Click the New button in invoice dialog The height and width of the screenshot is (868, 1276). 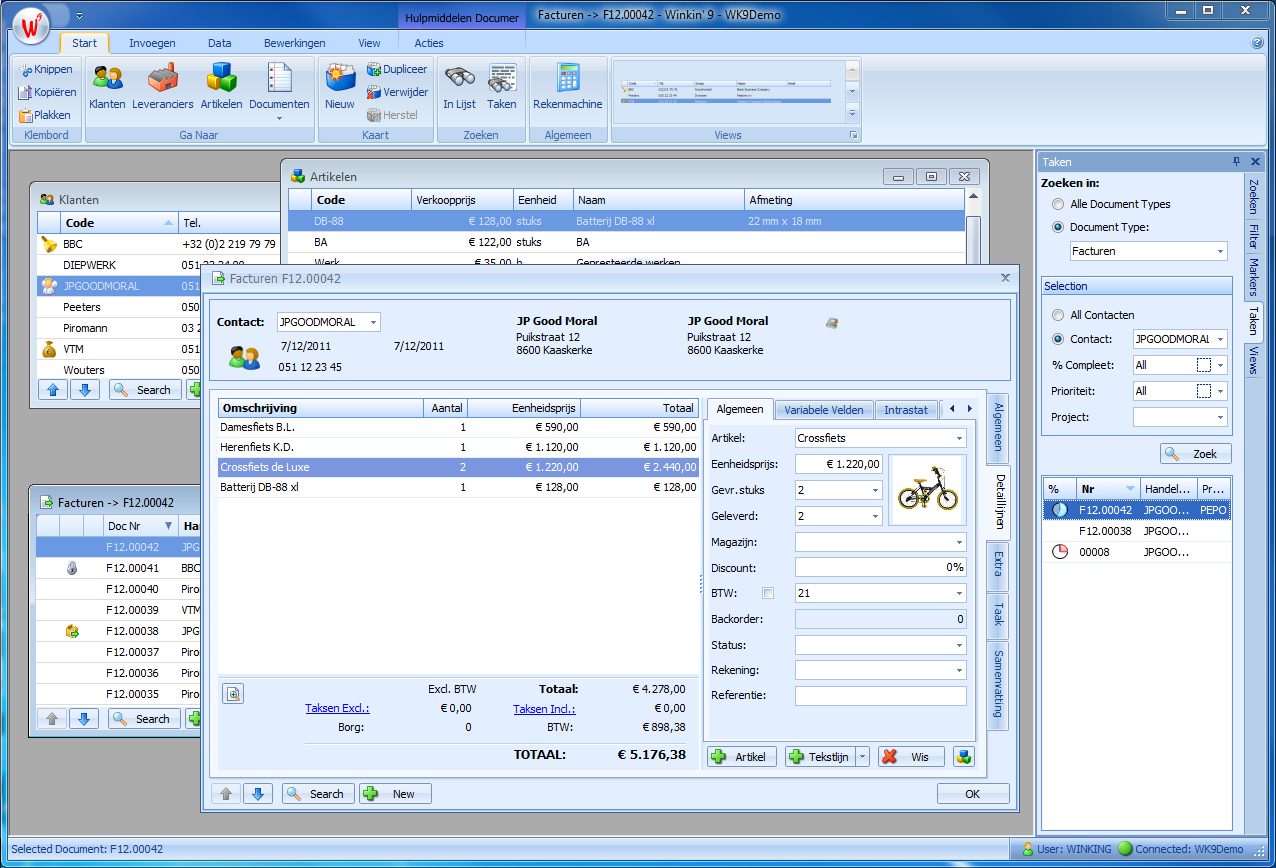click(x=395, y=794)
